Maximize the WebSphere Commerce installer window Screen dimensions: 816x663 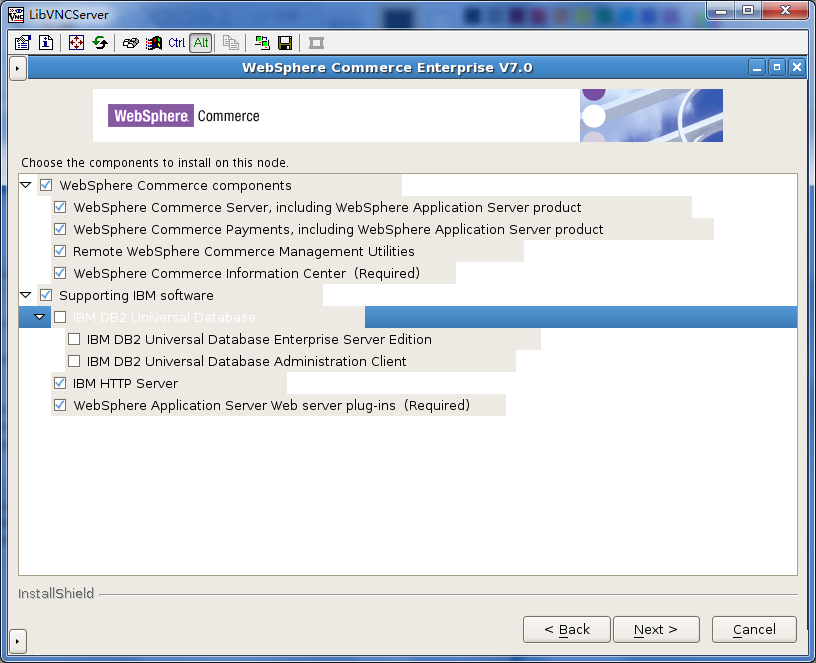[x=777, y=68]
